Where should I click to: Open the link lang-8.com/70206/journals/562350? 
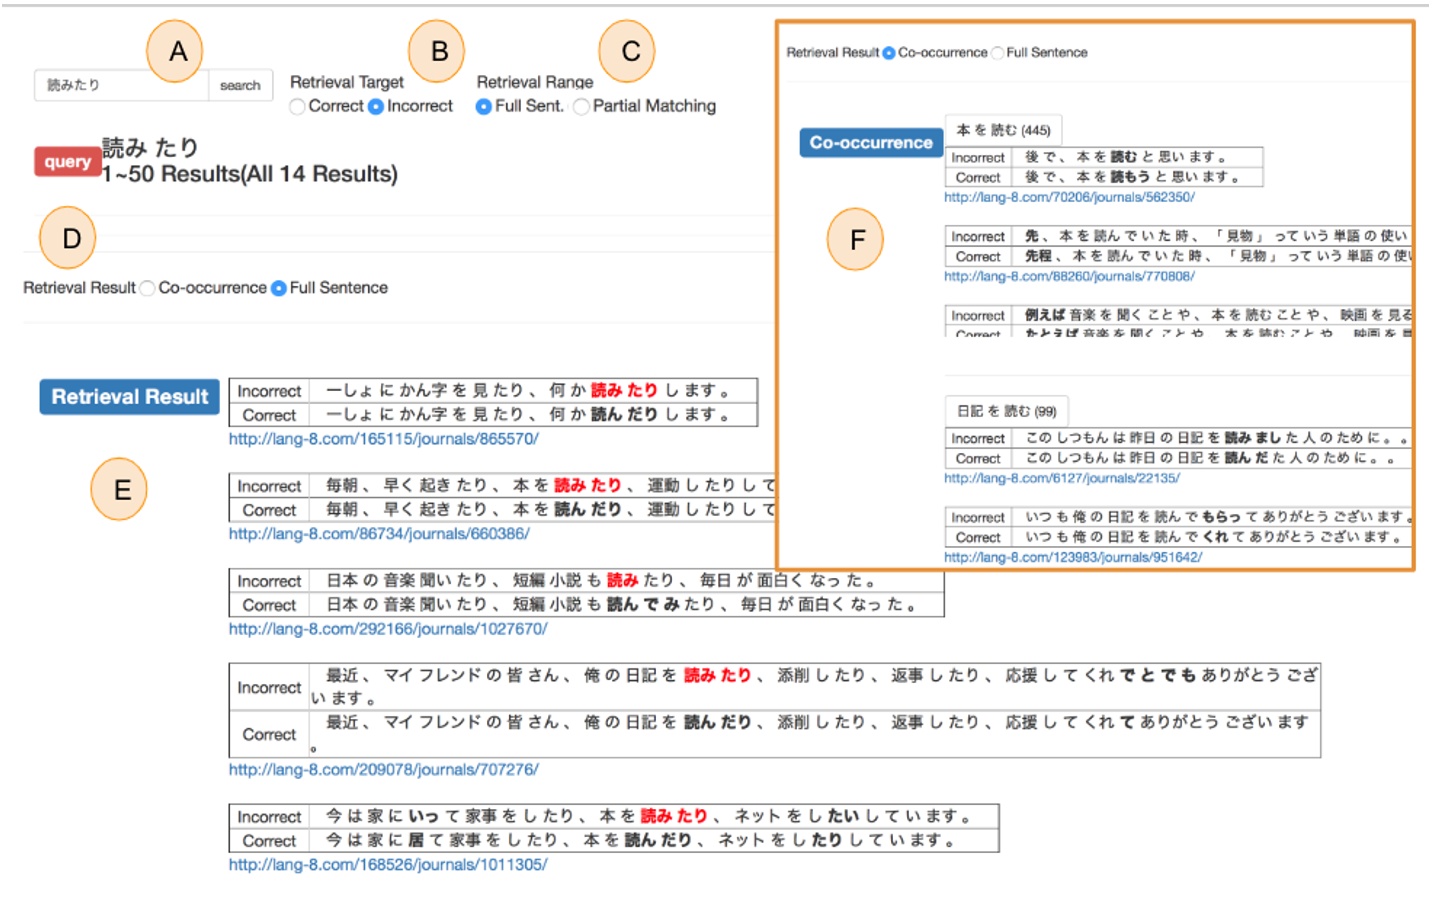(1072, 197)
